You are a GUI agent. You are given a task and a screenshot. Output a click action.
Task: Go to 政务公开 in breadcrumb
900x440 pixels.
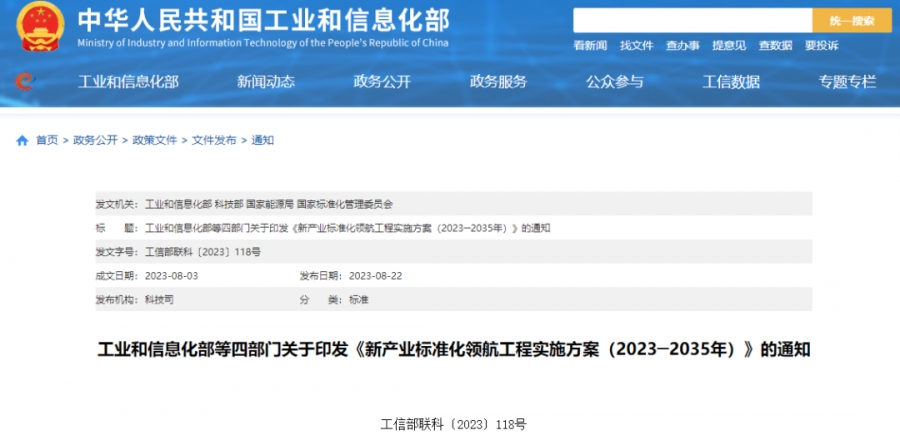click(95, 141)
